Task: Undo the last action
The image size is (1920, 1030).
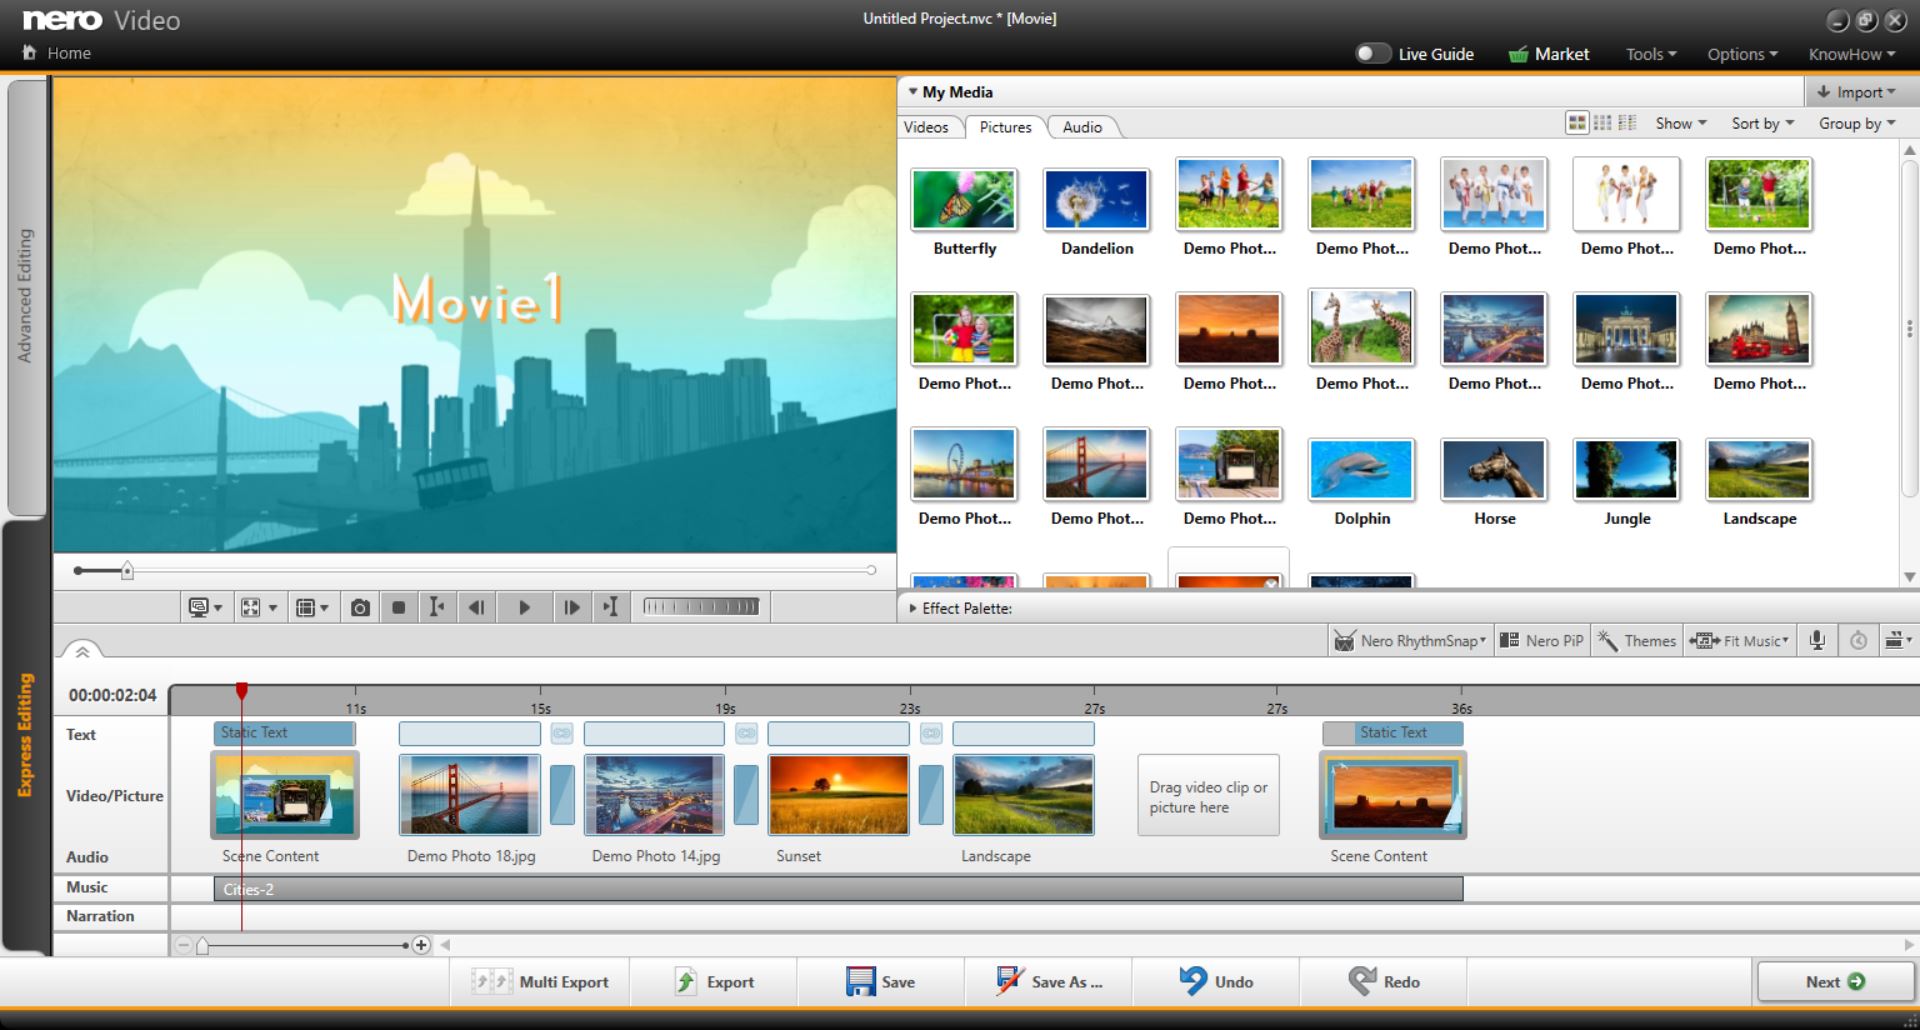Action: (x=1216, y=982)
